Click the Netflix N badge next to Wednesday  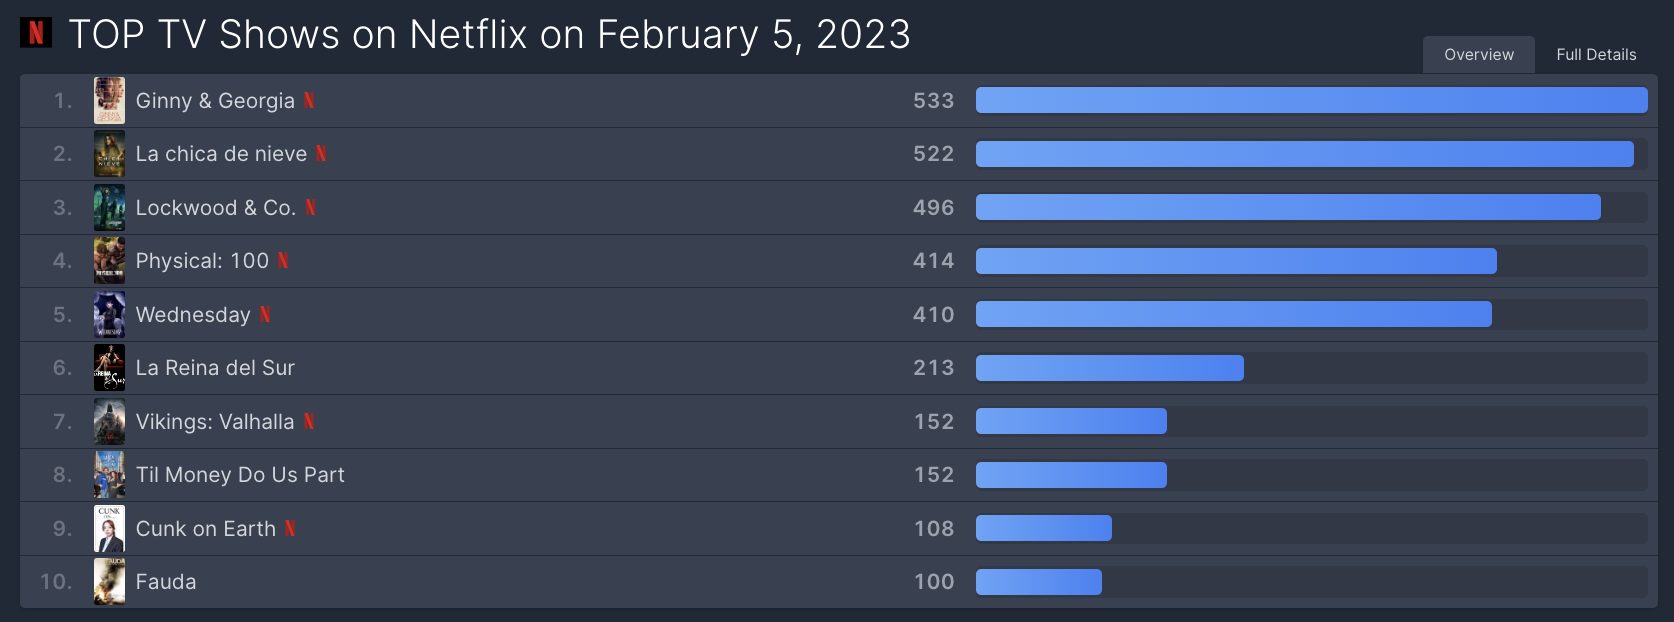(x=265, y=314)
